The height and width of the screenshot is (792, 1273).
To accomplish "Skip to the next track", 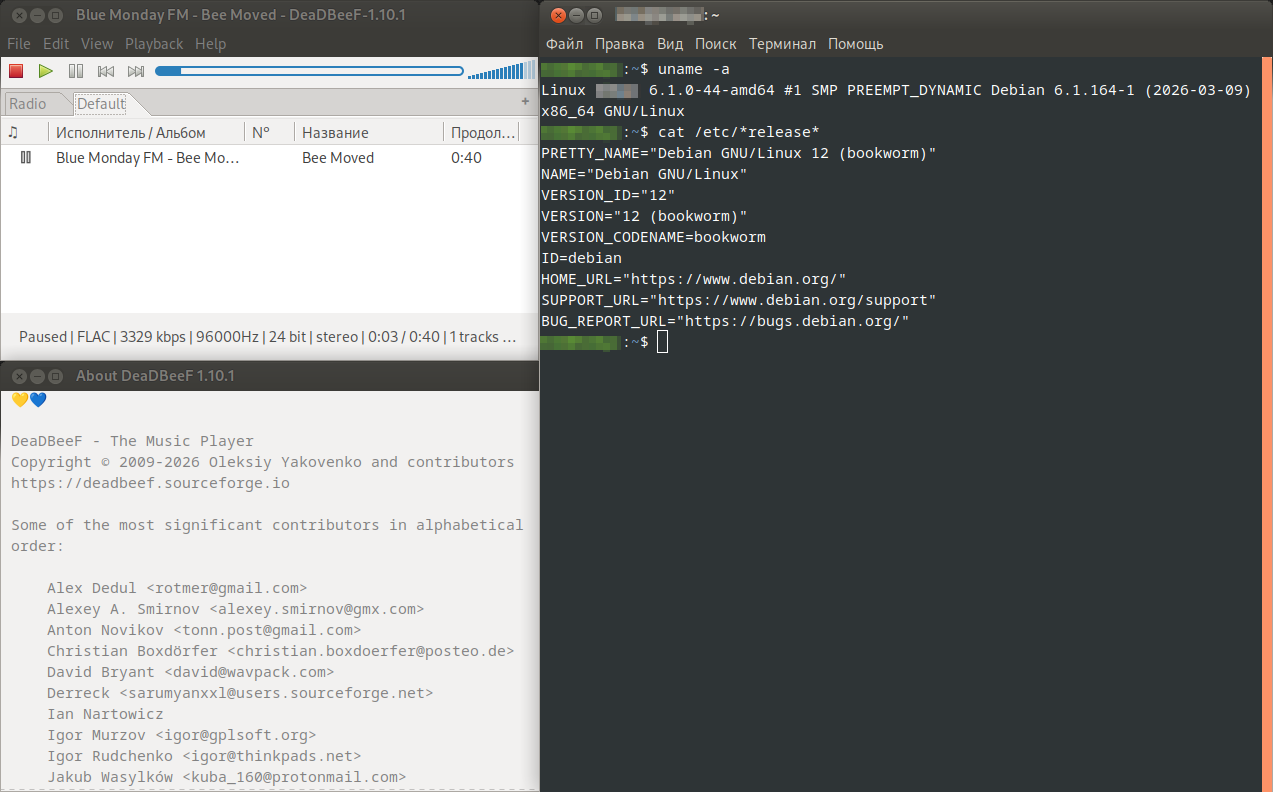I will pos(136,71).
